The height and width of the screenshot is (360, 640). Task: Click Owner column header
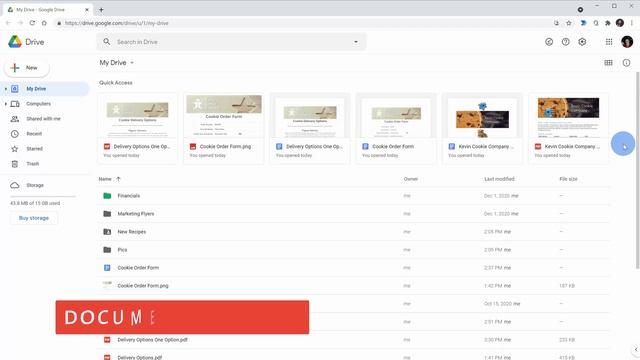click(411, 179)
